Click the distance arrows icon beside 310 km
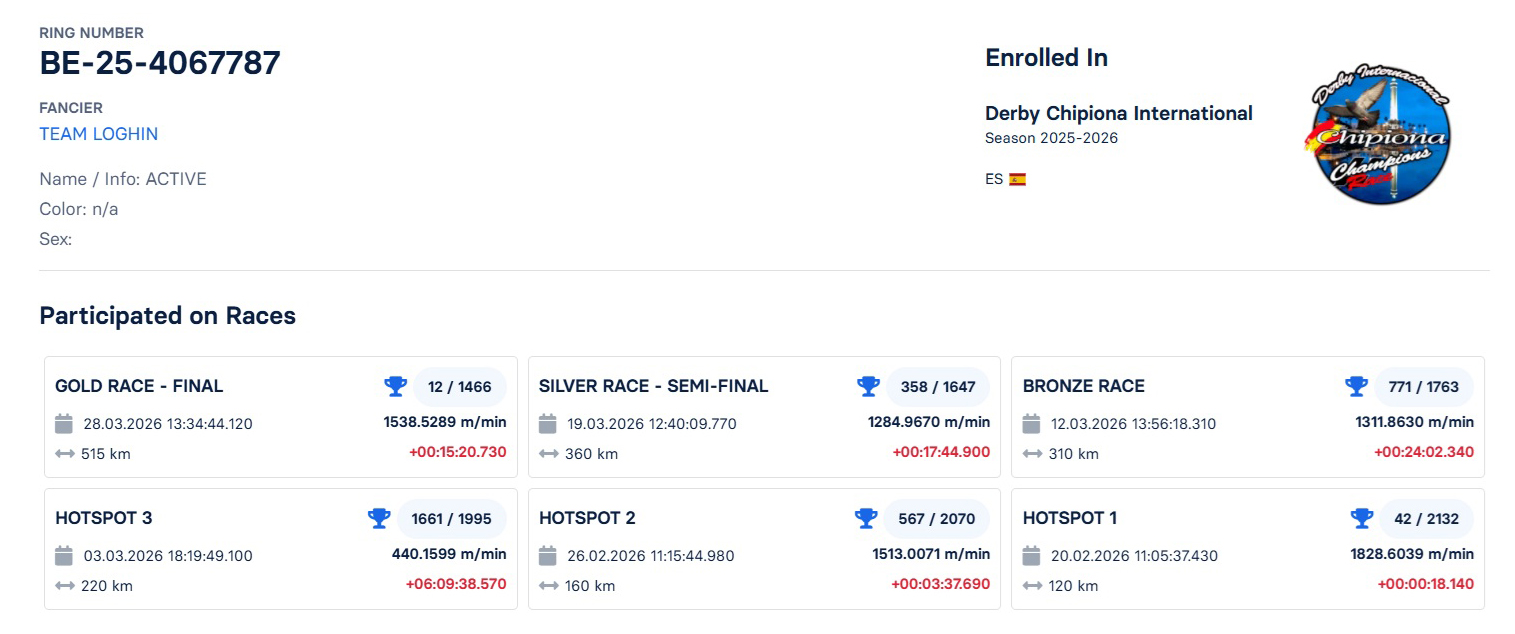This screenshot has height=634, width=1515. pyautogui.click(x=1031, y=453)
